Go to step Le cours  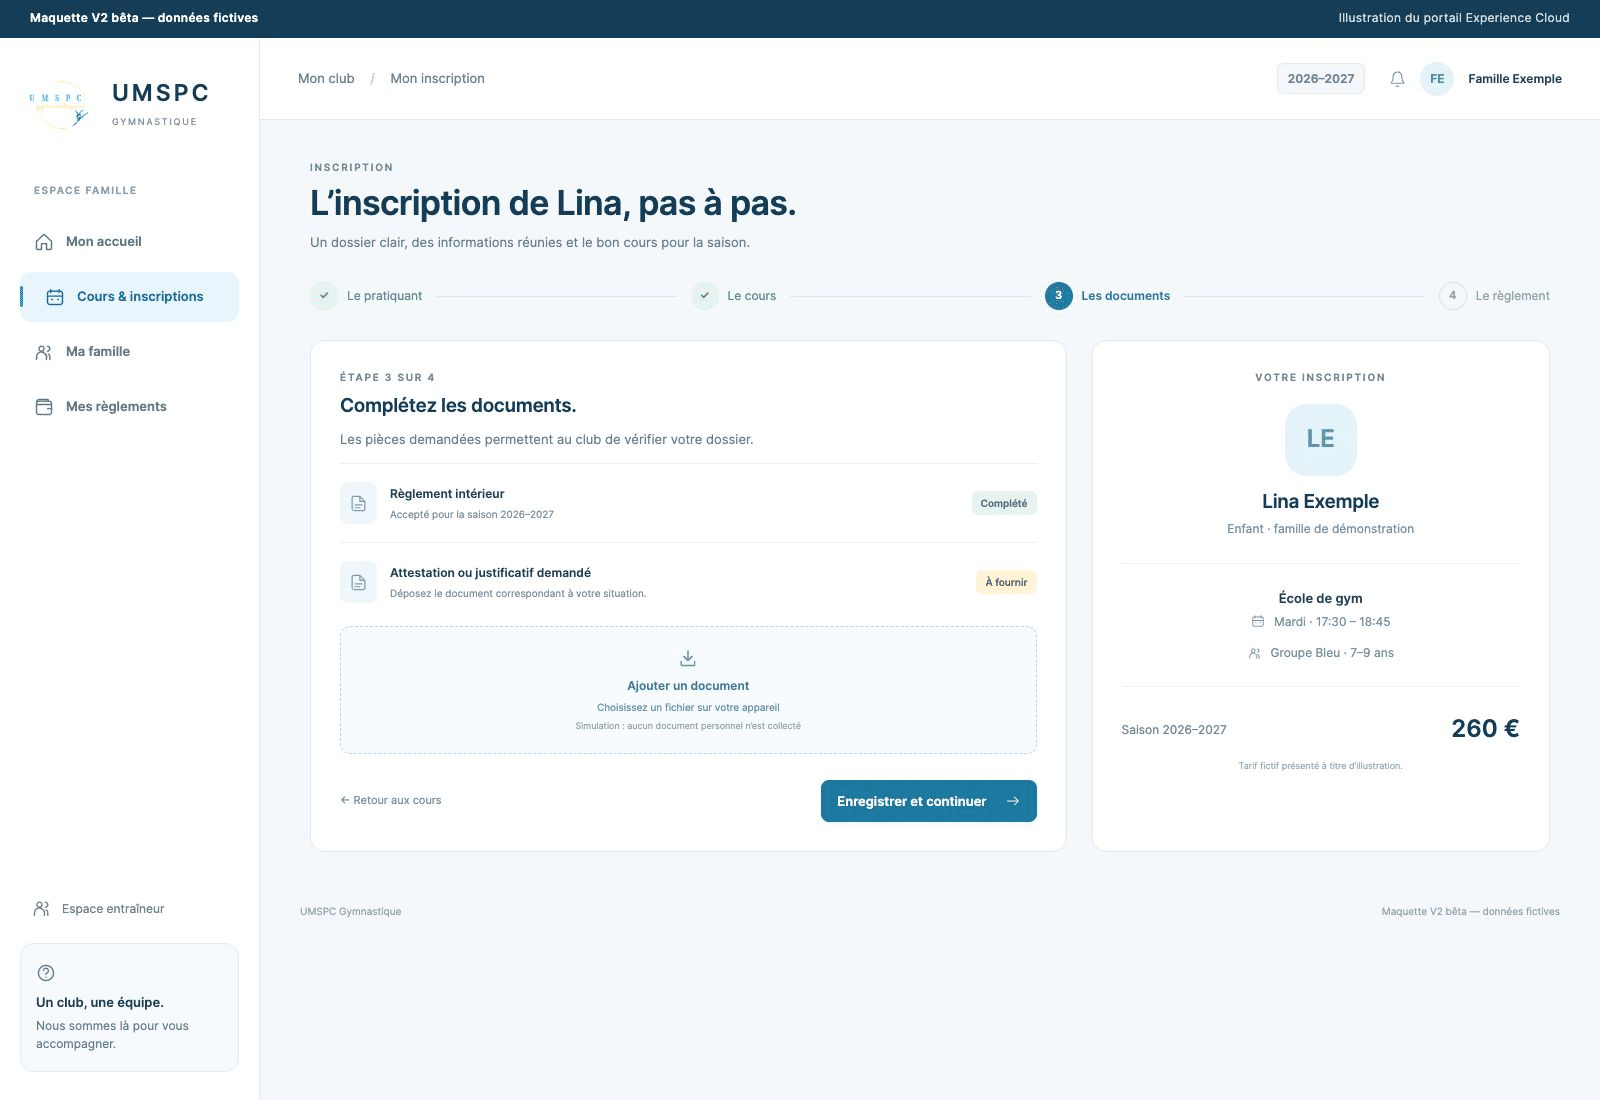[x=734, y=296]
